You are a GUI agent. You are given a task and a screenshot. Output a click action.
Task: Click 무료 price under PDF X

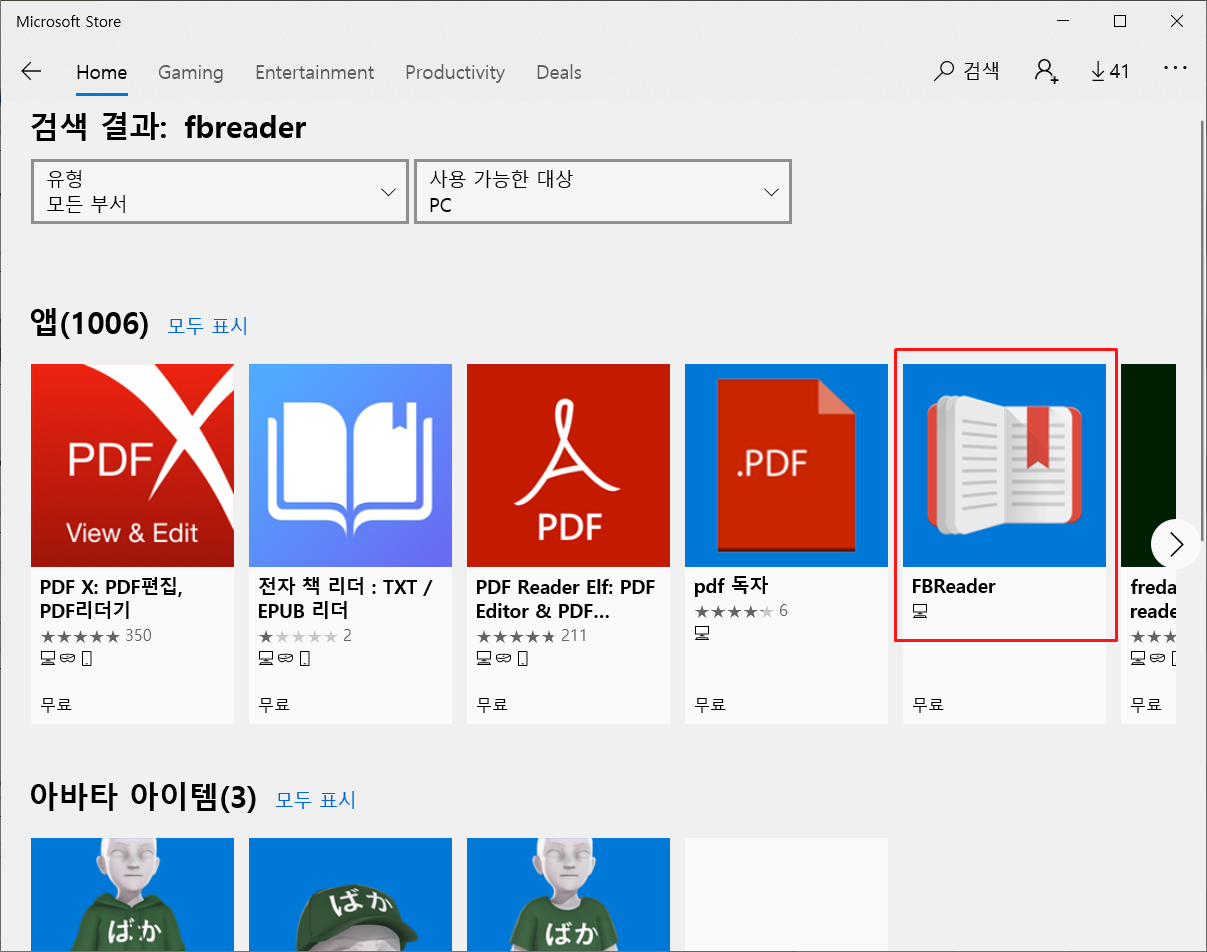[x=56, y=705]
